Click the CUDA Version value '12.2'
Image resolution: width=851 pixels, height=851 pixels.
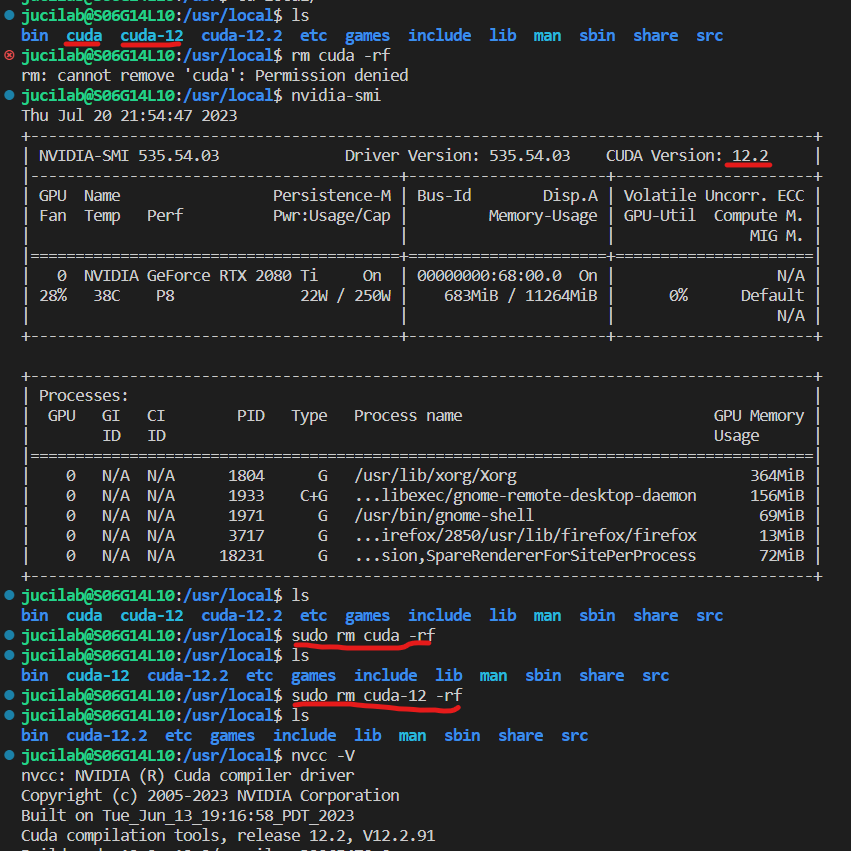click(750, 156)
